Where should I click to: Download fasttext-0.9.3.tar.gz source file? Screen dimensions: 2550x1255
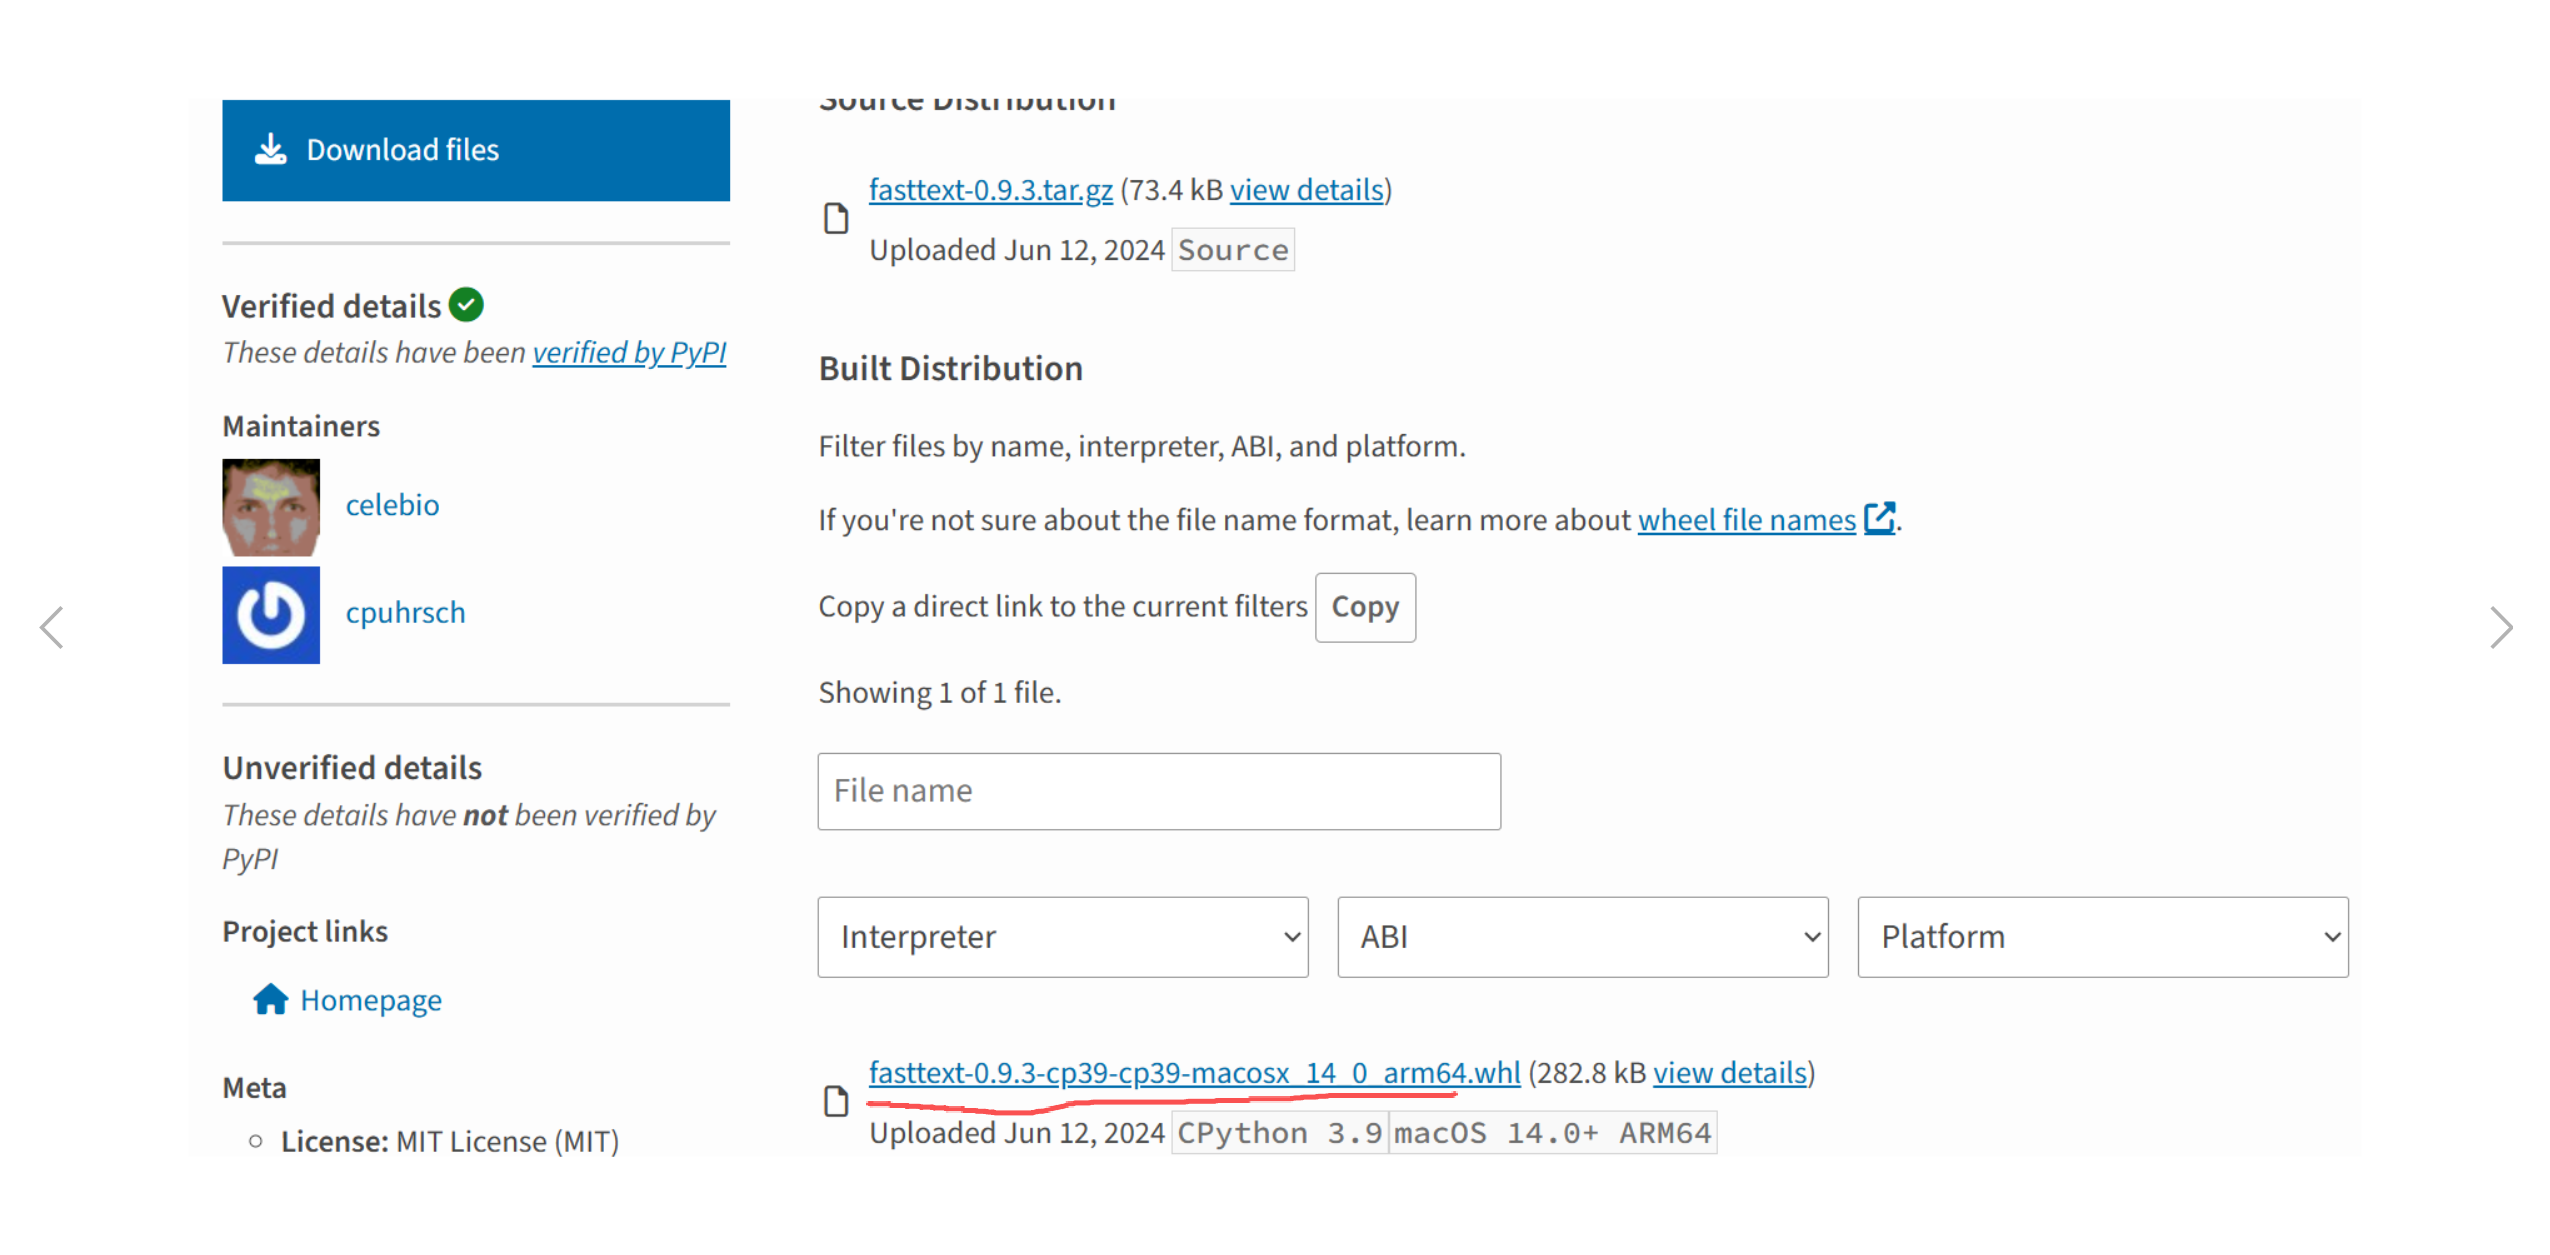990,190
